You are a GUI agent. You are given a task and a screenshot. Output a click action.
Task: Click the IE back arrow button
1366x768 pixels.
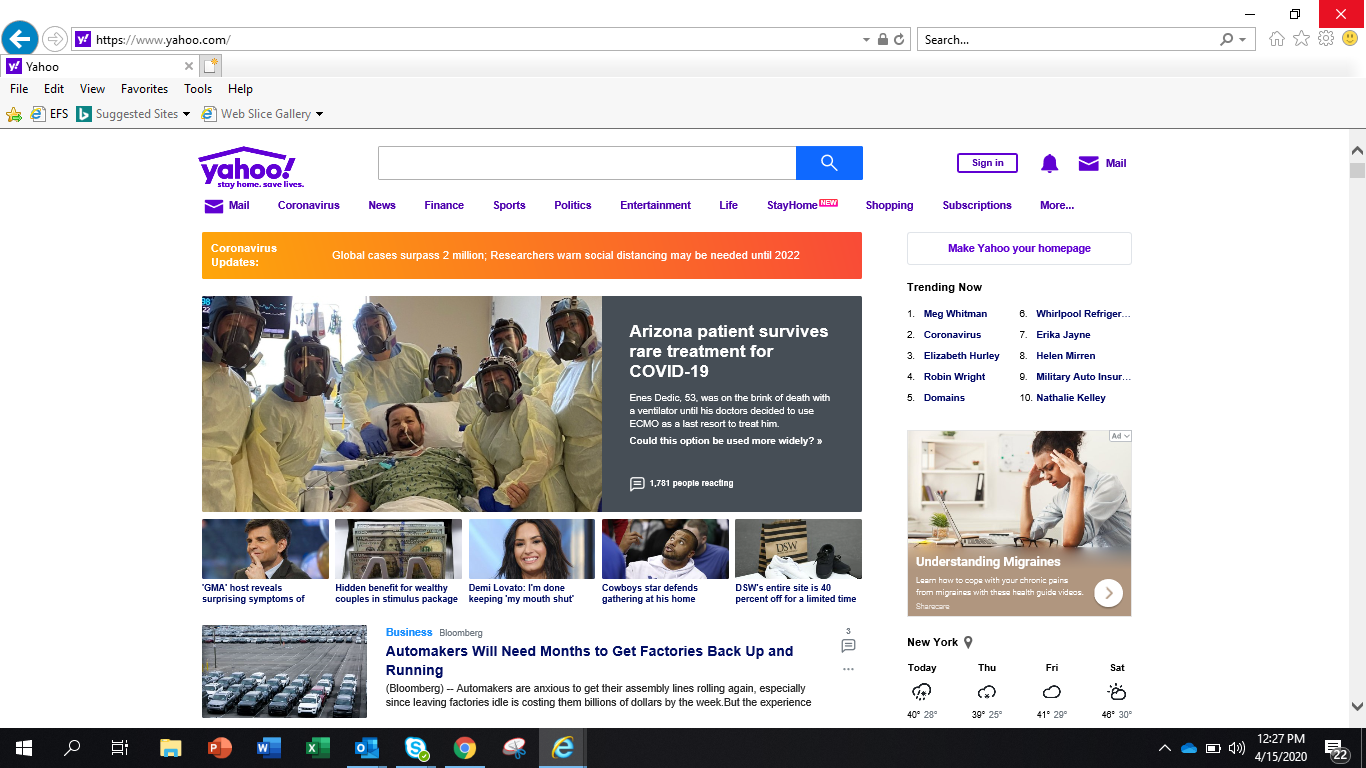[20, 39]
